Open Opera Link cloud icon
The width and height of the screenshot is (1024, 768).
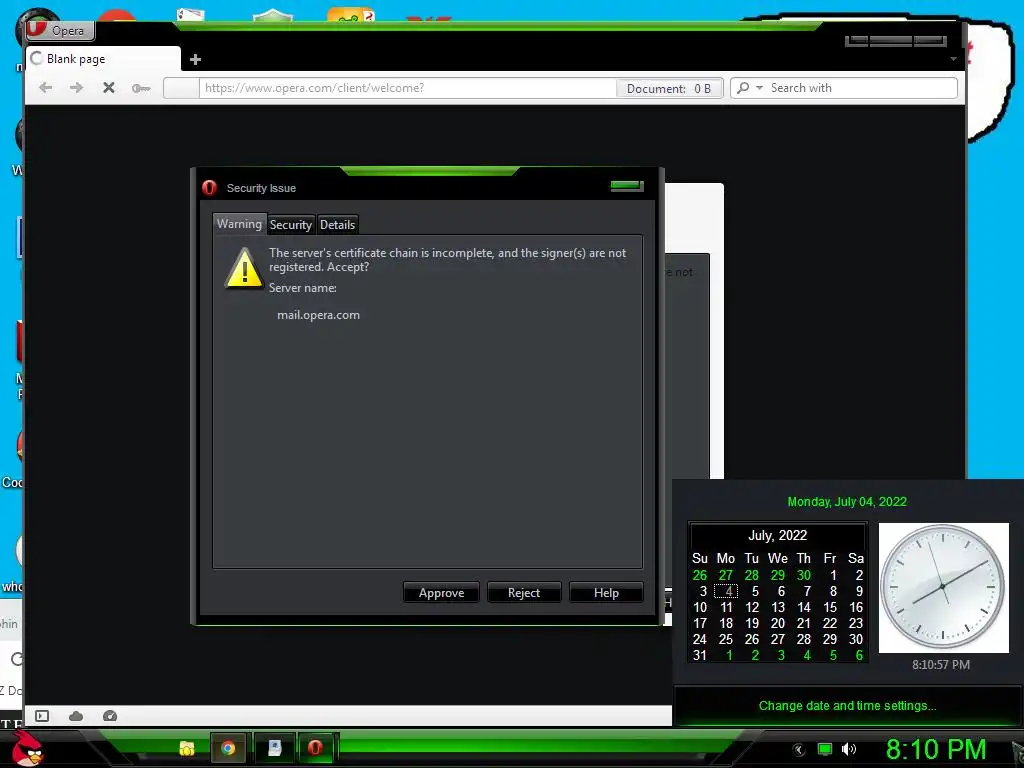(76, 716)
